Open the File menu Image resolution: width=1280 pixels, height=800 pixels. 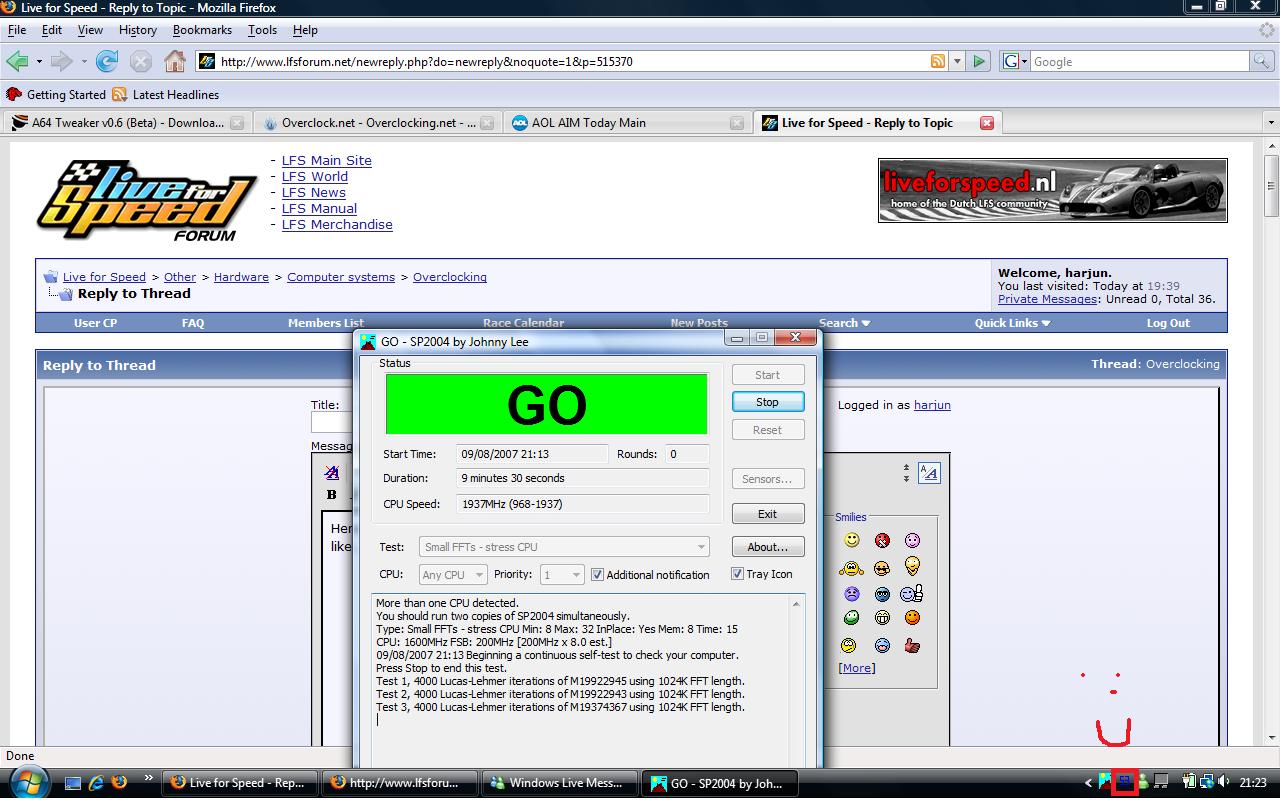pos(17,30)
